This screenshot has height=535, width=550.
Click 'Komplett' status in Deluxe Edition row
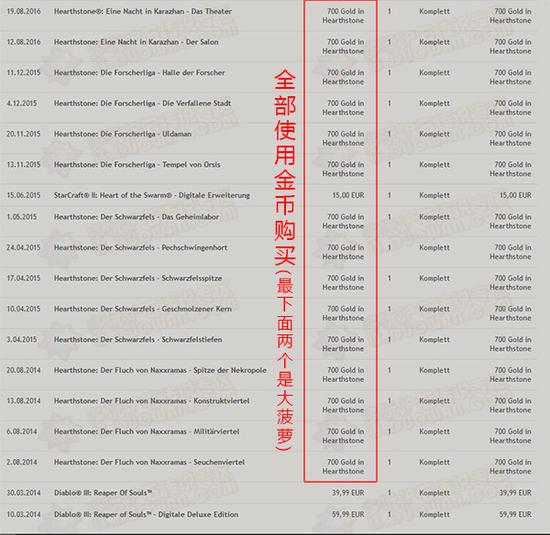pos(434,514)
